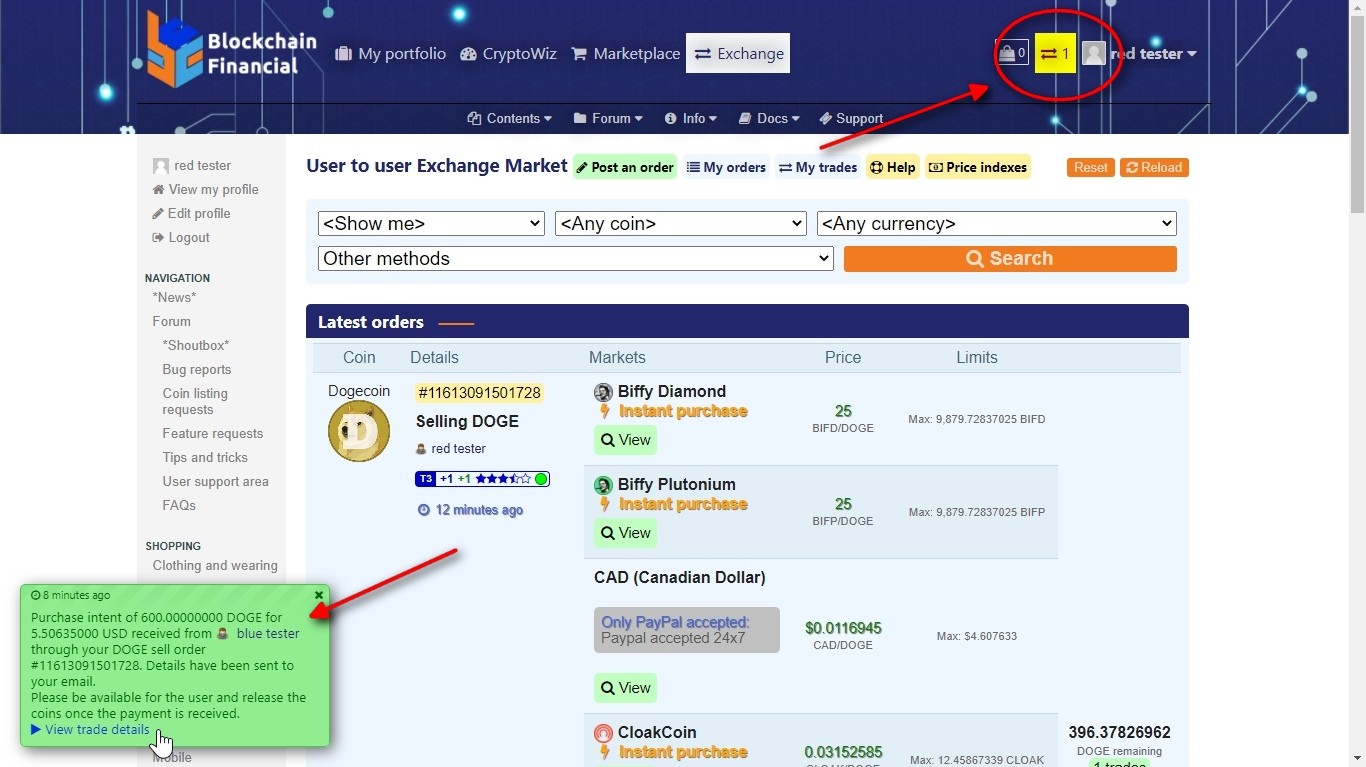Click the CloakCoin market icon
The image size is (1366, 767).
point(603,733)
